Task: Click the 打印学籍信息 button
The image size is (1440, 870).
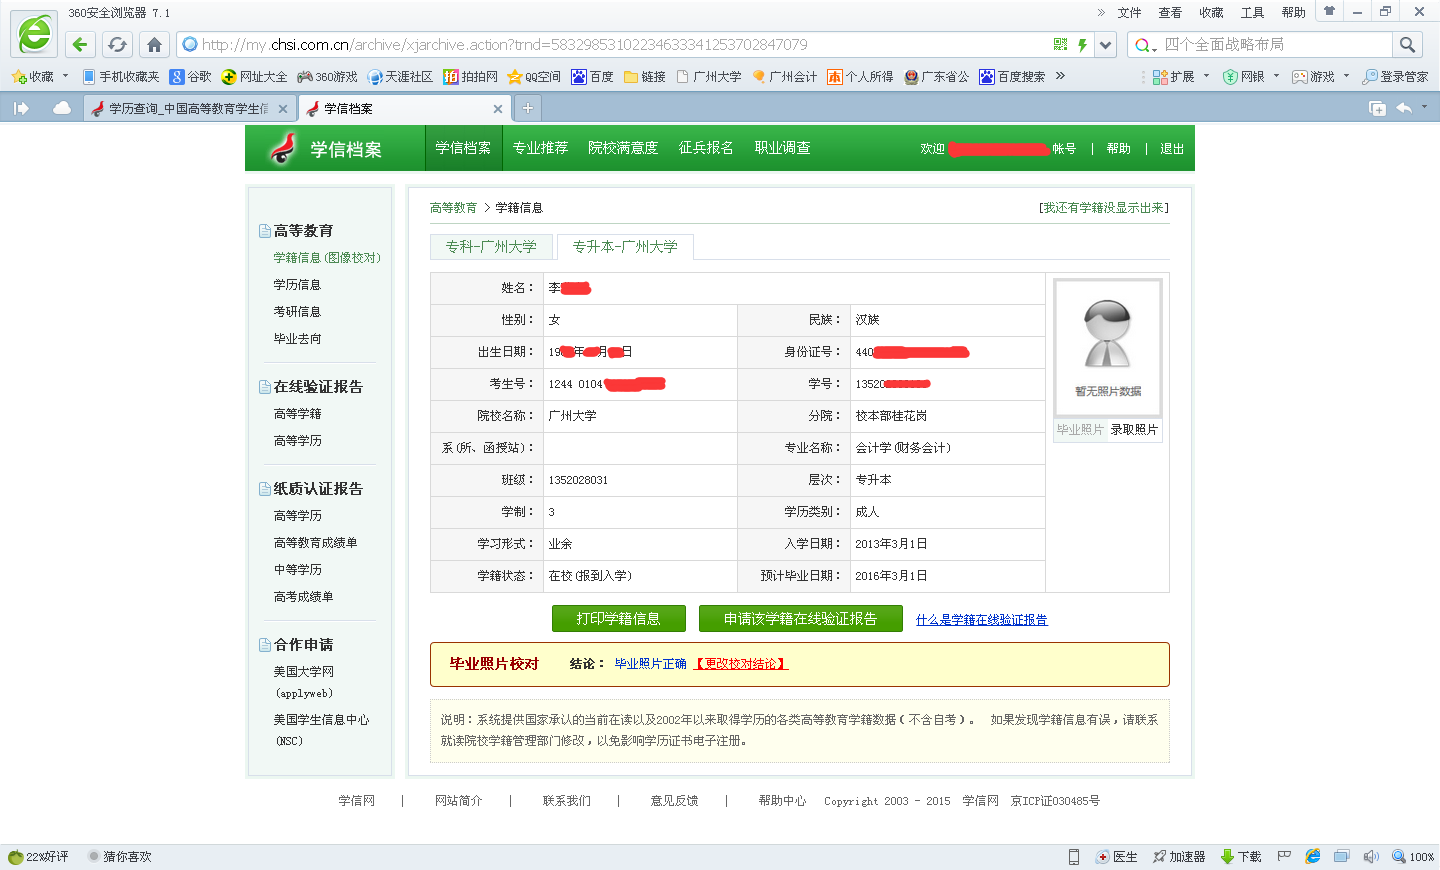Action: tap(619, 619)
